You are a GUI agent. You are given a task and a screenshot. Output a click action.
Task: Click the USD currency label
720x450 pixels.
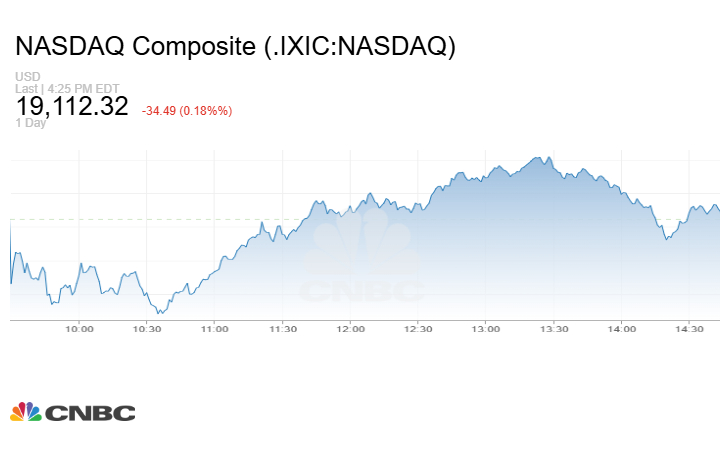[x=27, y=77]
